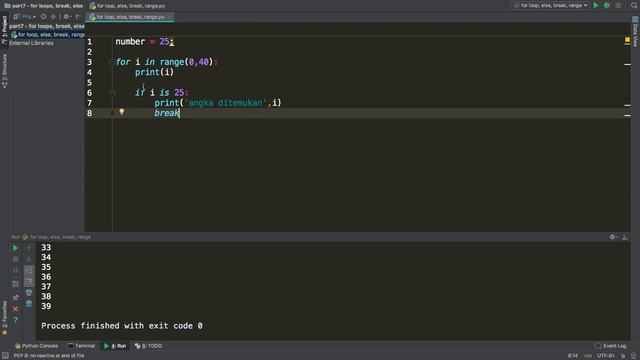Start debugging with the green bug icon

click(x=607, y=6)
